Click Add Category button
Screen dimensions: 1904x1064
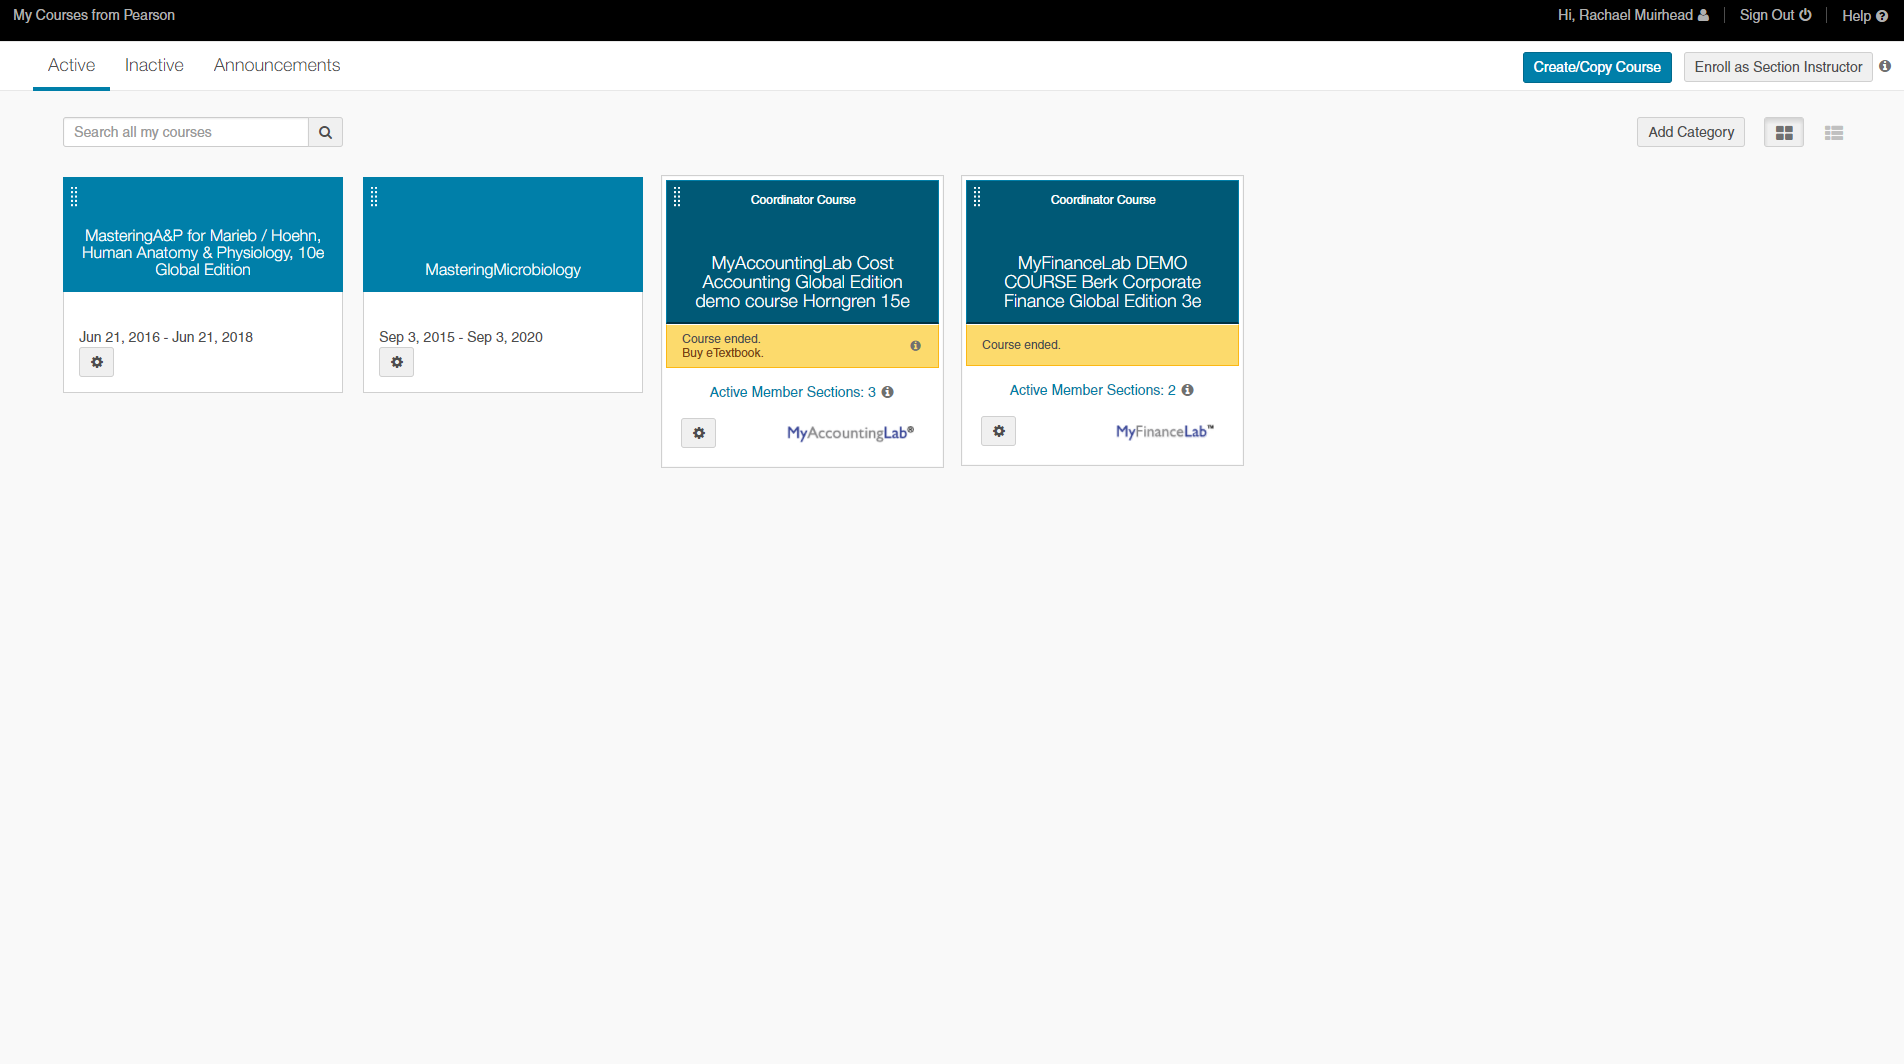(x=1691, y=132)
